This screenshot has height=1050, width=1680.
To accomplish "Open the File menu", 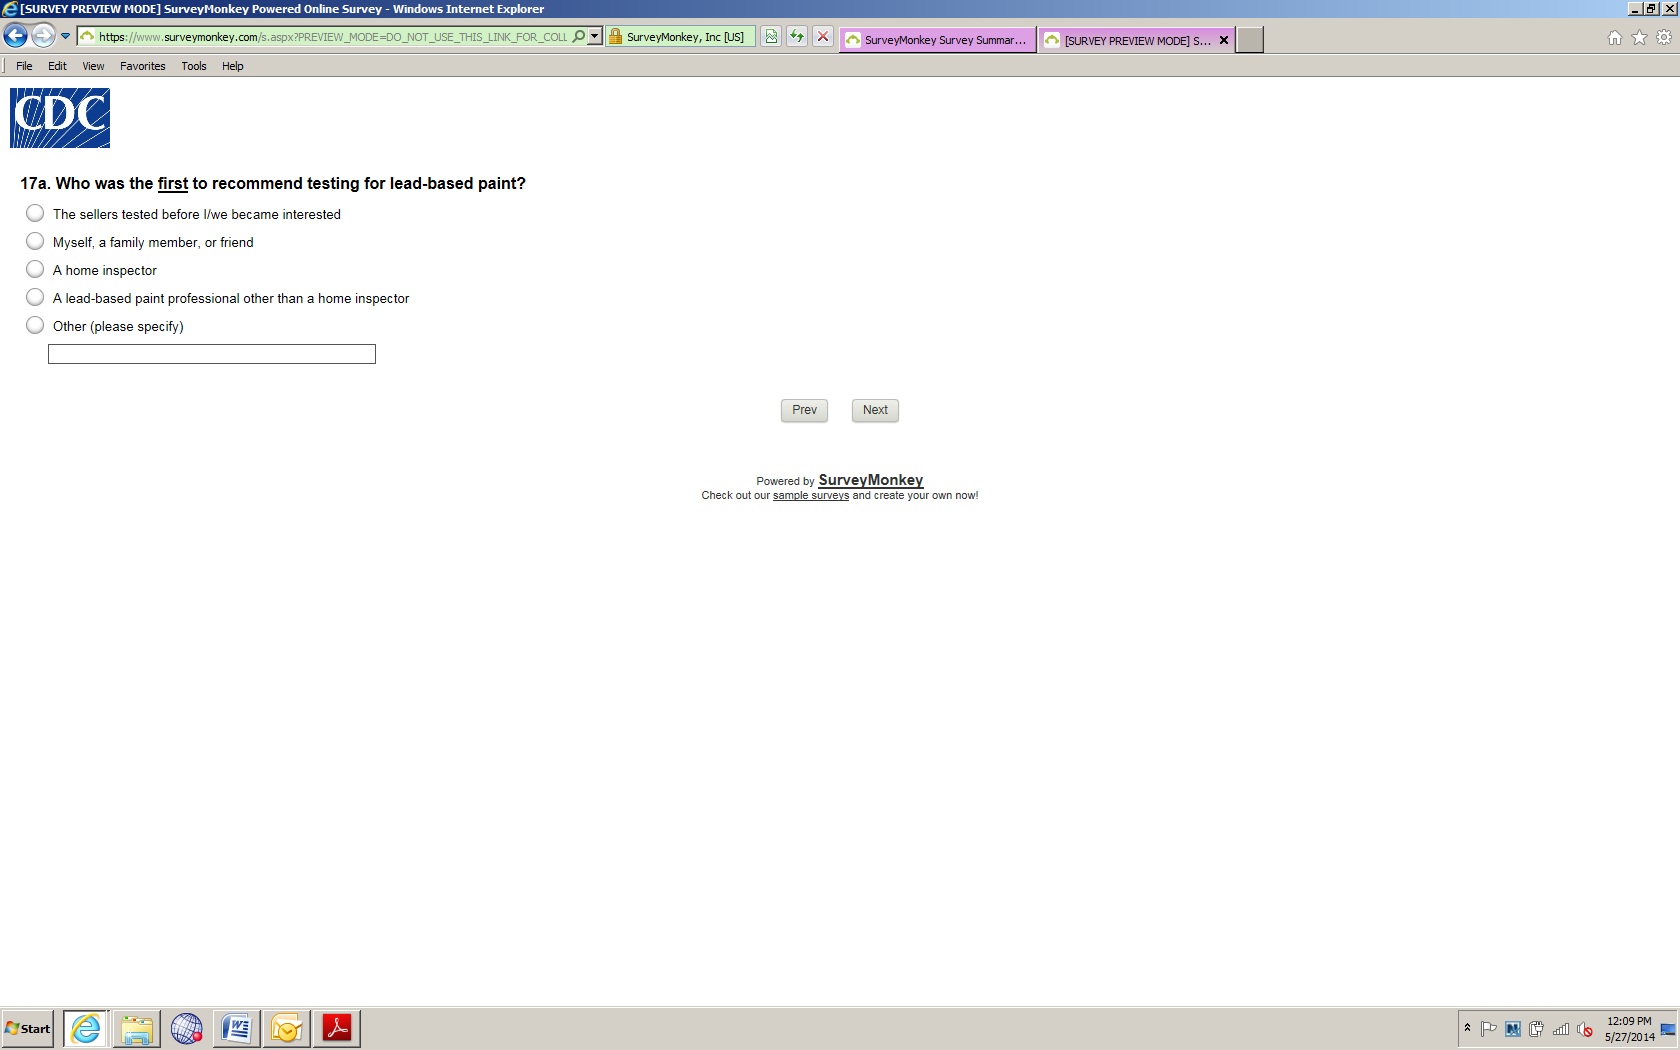I will tap(24, 66).
